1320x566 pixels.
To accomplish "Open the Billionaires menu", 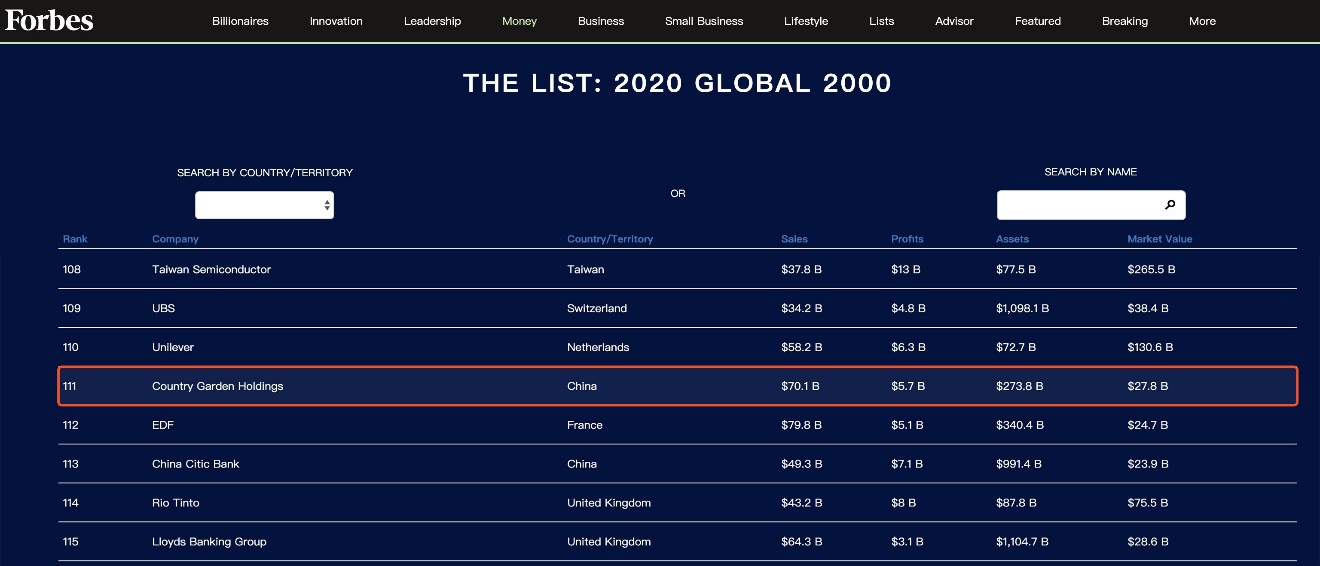I will (240, 21).
